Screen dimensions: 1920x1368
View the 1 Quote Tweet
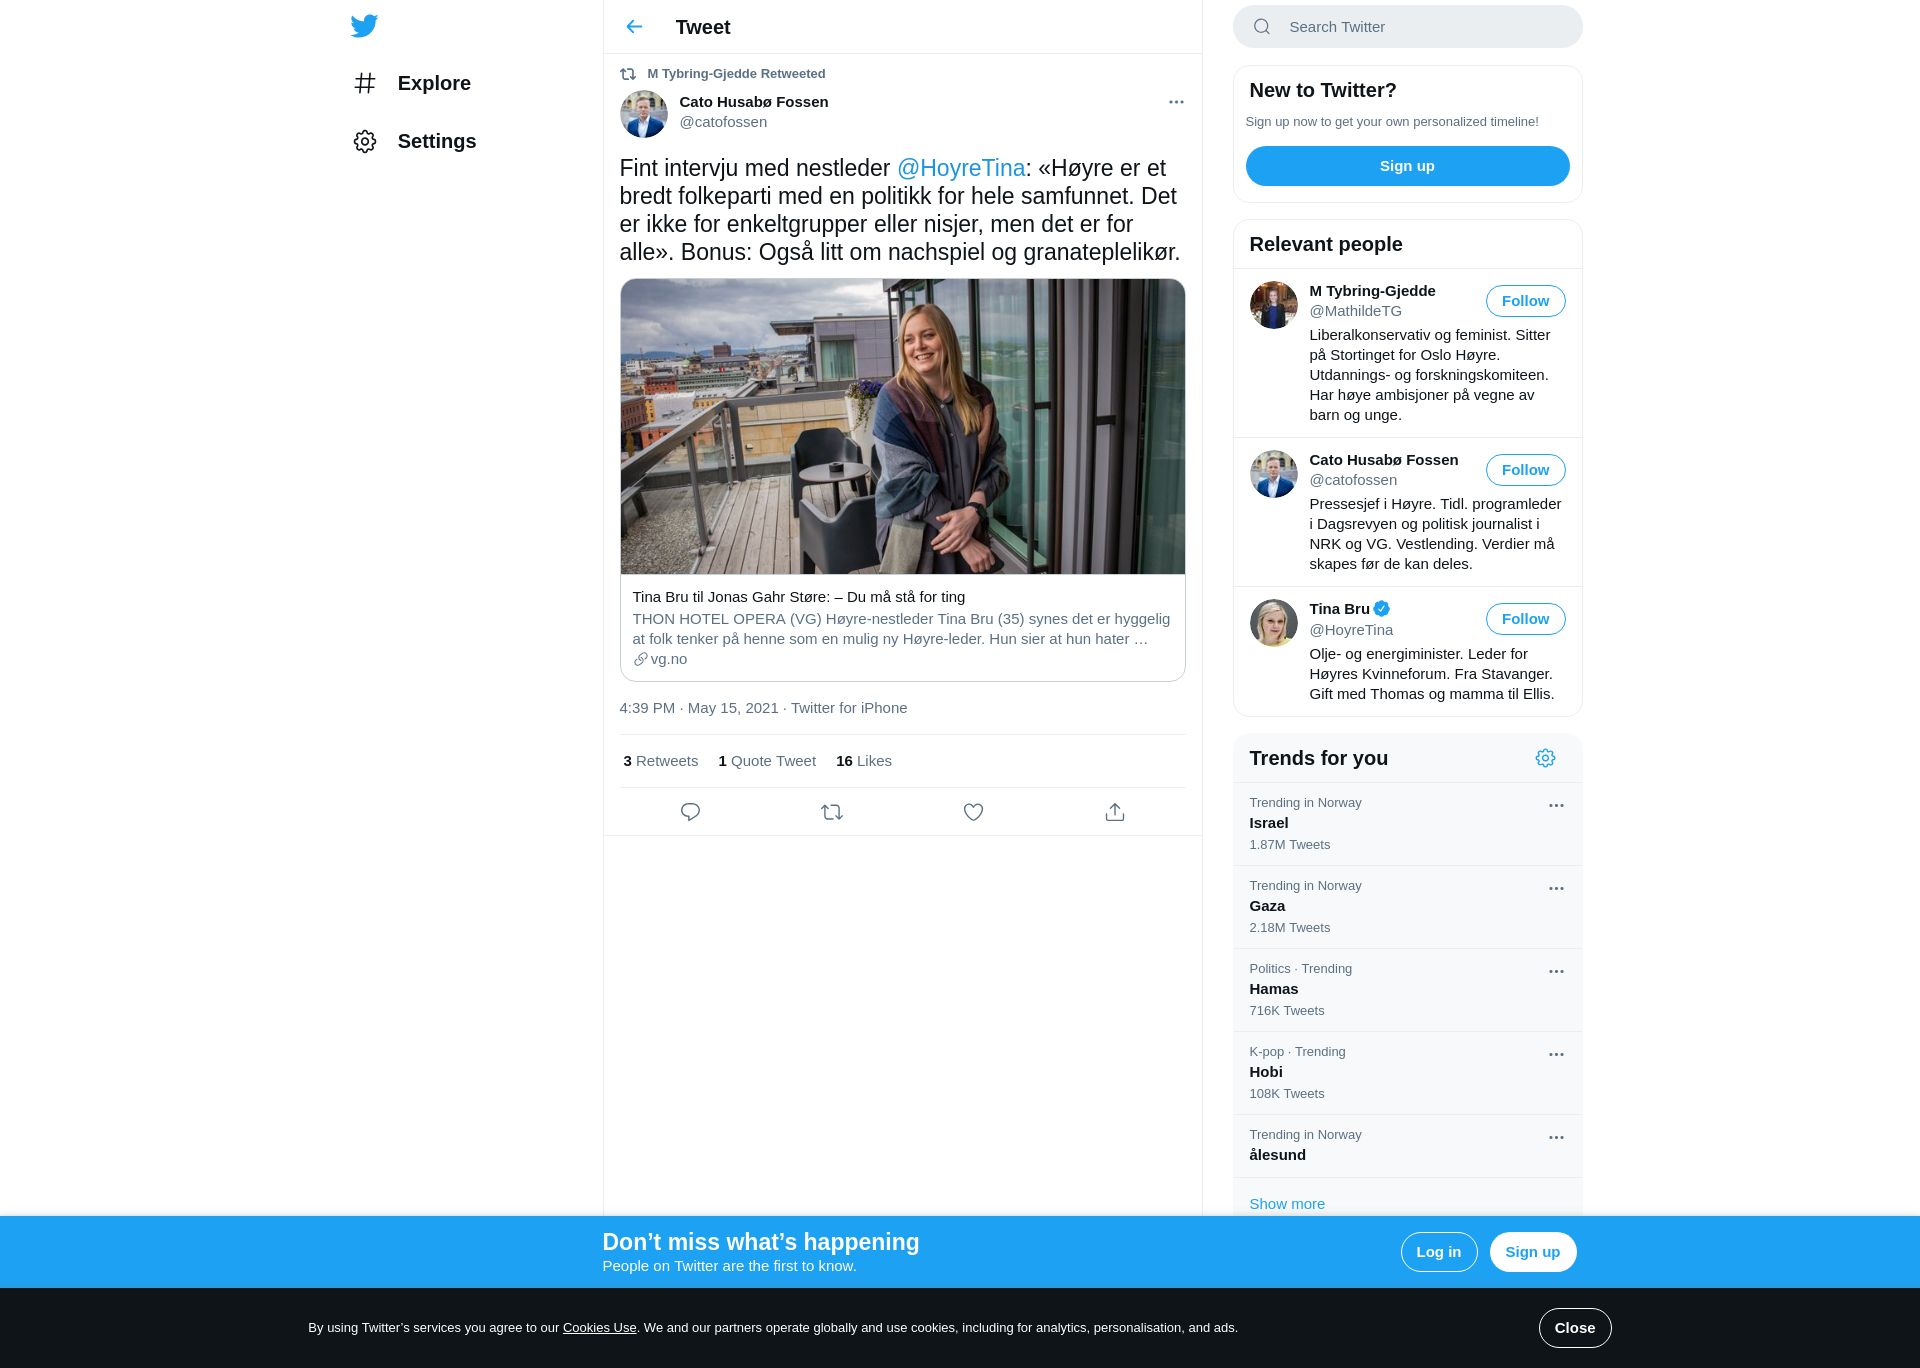767,761
